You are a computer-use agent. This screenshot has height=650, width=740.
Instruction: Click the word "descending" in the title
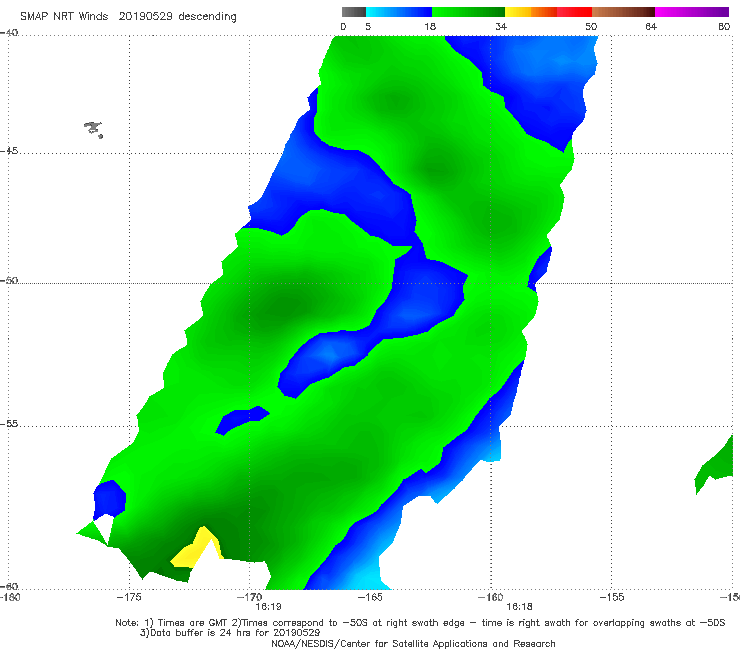click(x=208, y=17)
